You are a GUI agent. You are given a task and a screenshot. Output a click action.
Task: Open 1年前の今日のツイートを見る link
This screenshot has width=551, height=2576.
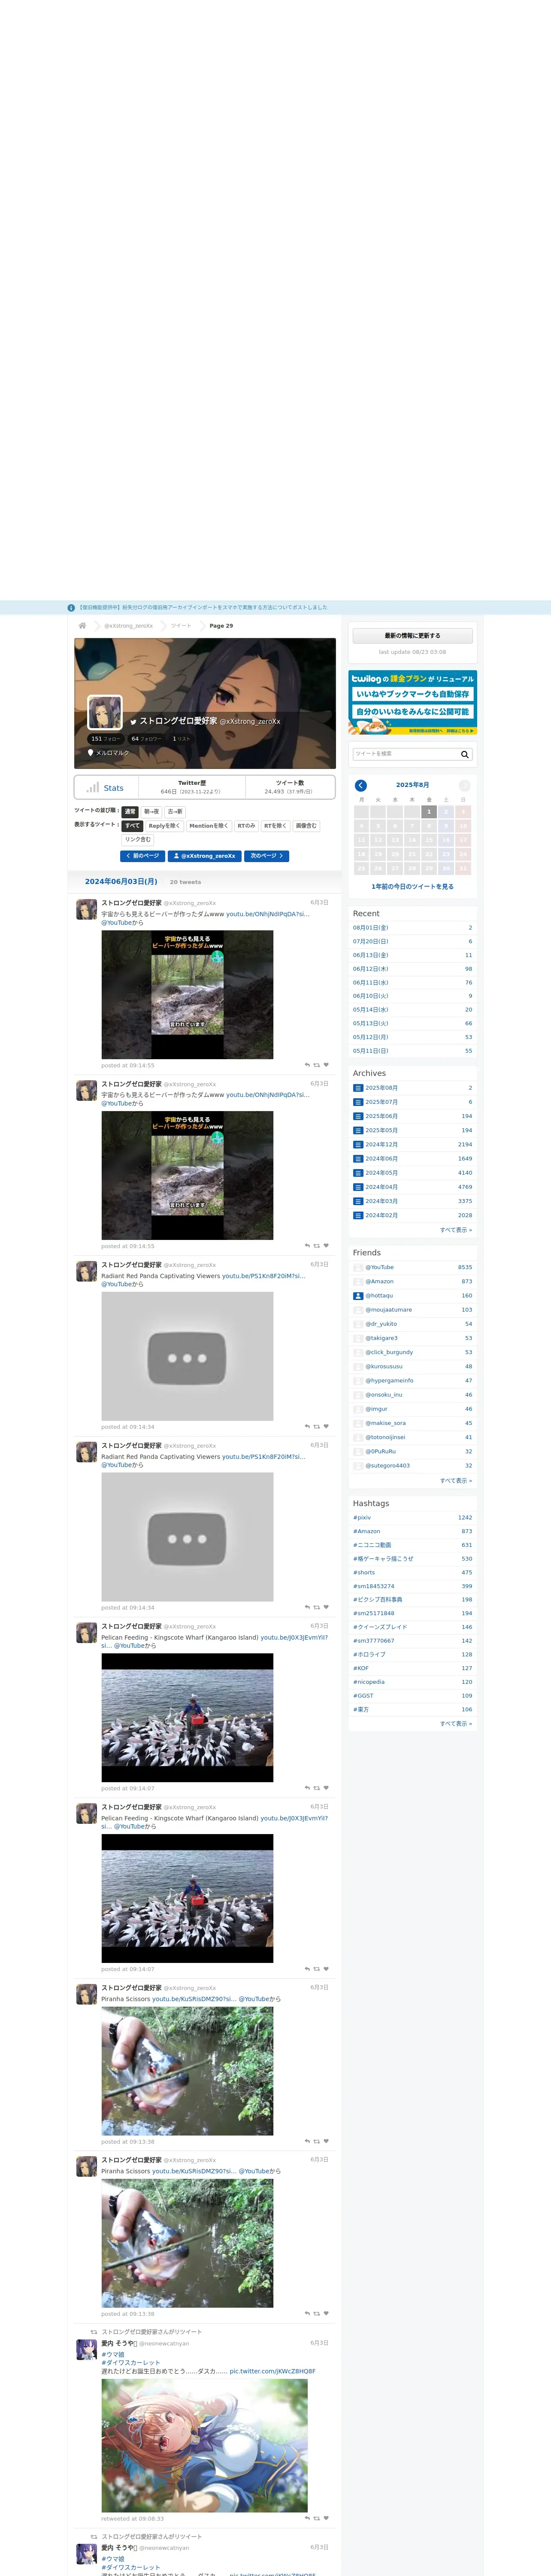pyautogui.click(x=412, y=887)
